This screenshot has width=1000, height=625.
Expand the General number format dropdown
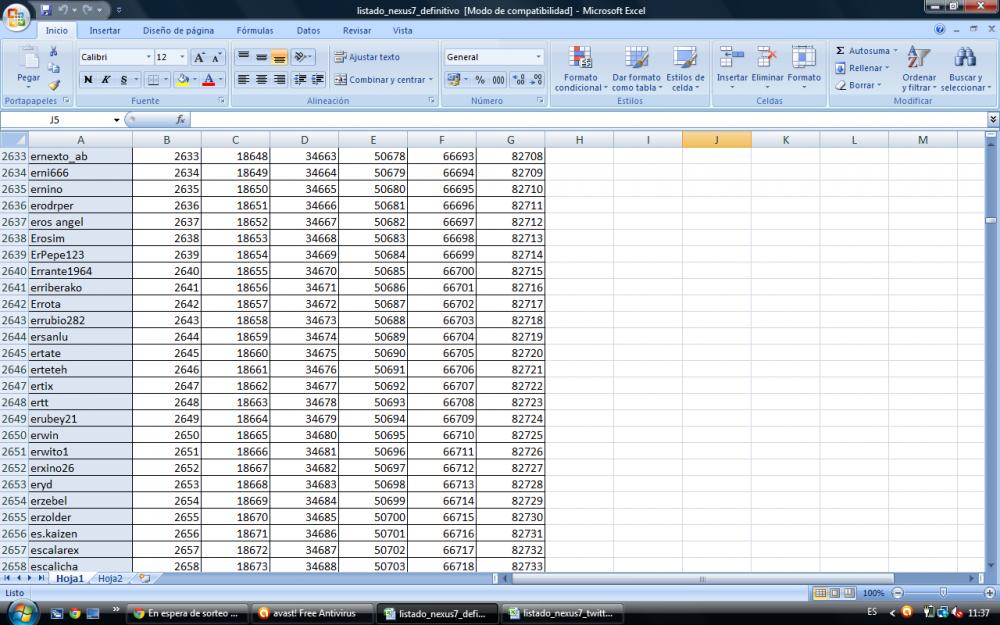[x=538, y=58]
